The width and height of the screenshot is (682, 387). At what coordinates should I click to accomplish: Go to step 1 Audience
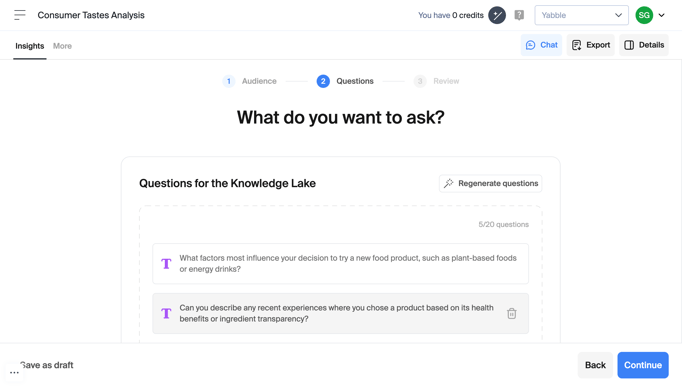pos(250,81)
